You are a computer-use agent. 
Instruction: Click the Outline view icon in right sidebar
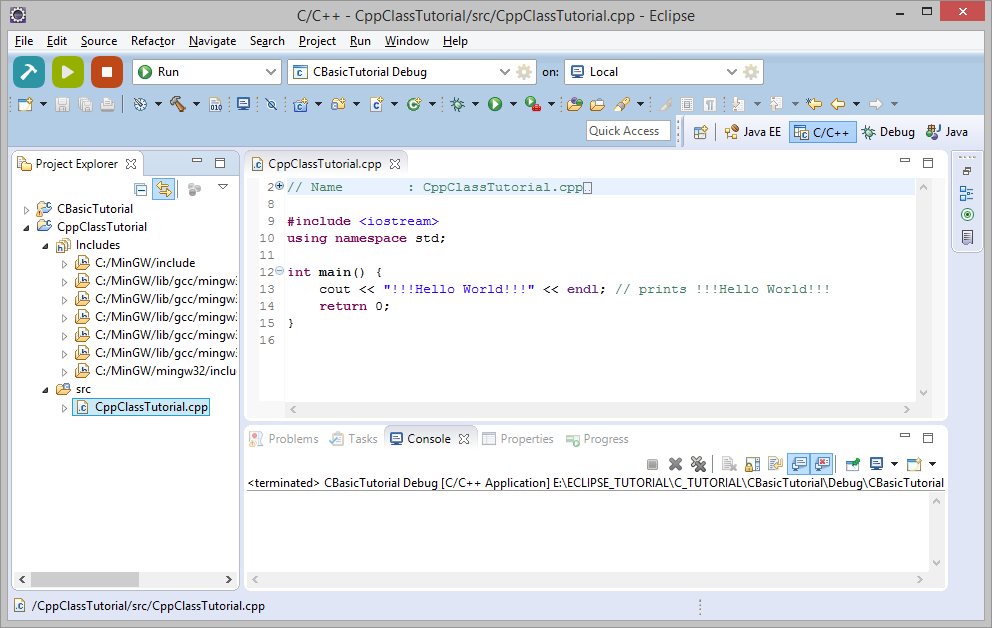[967, 193]
